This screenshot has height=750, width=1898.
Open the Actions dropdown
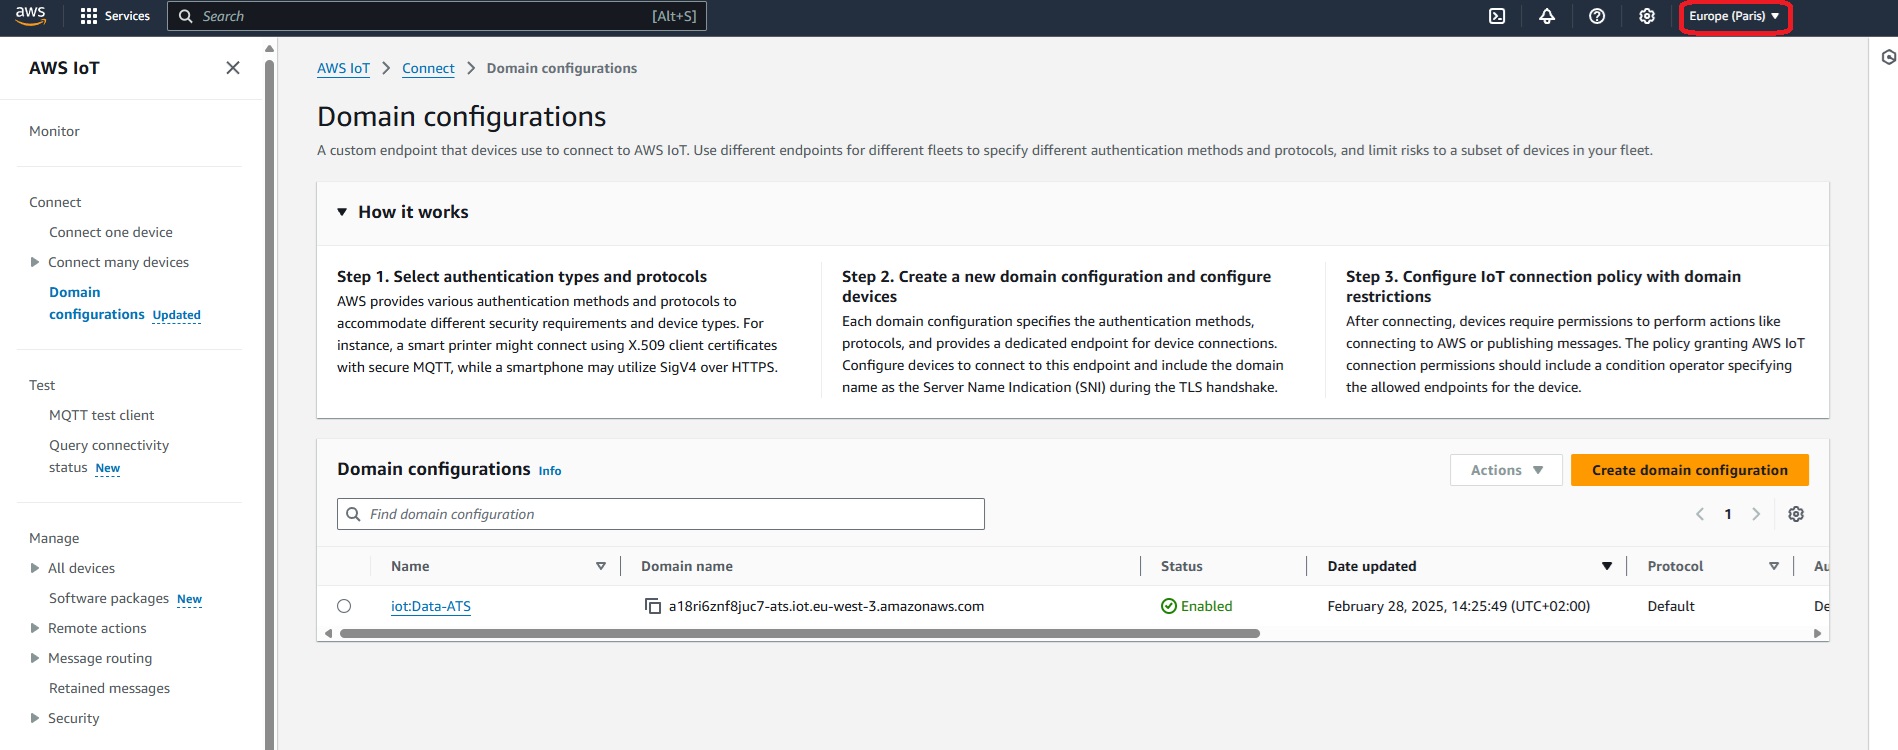[x=1506, y=470]
